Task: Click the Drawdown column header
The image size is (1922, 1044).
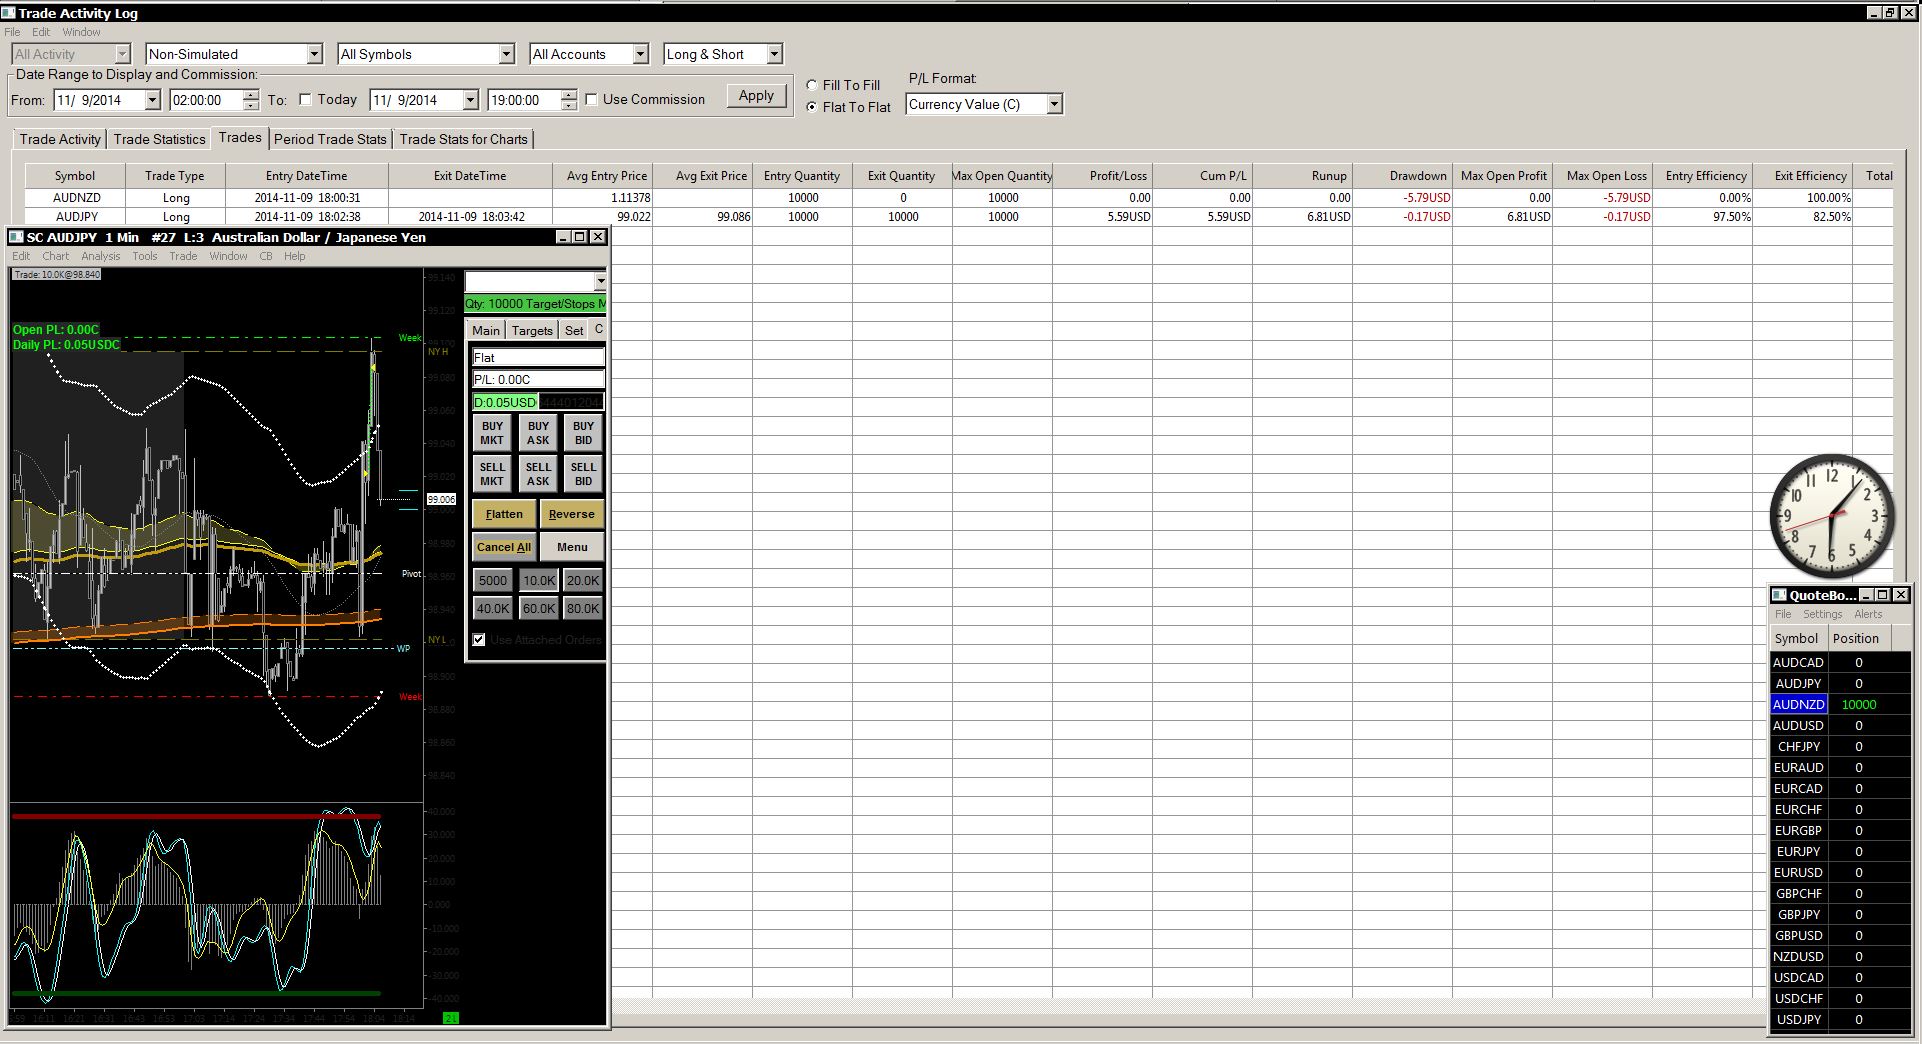Action: [x=1402, y=176]
